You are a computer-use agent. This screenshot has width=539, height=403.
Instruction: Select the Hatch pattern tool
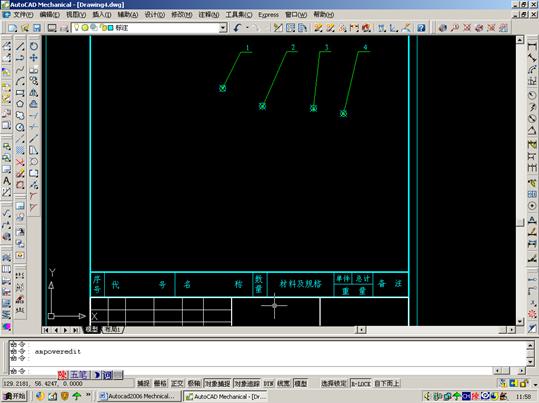pos(20,150)
